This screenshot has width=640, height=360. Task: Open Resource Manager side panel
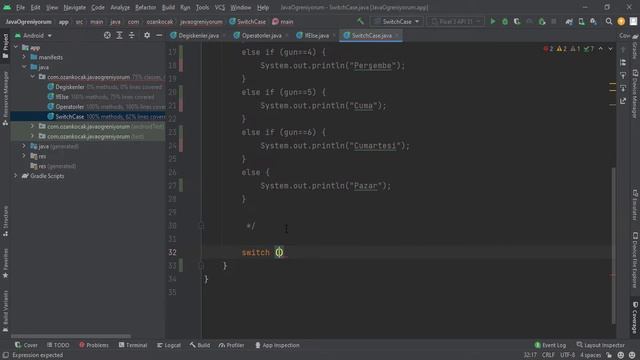(x=5, y=98)
